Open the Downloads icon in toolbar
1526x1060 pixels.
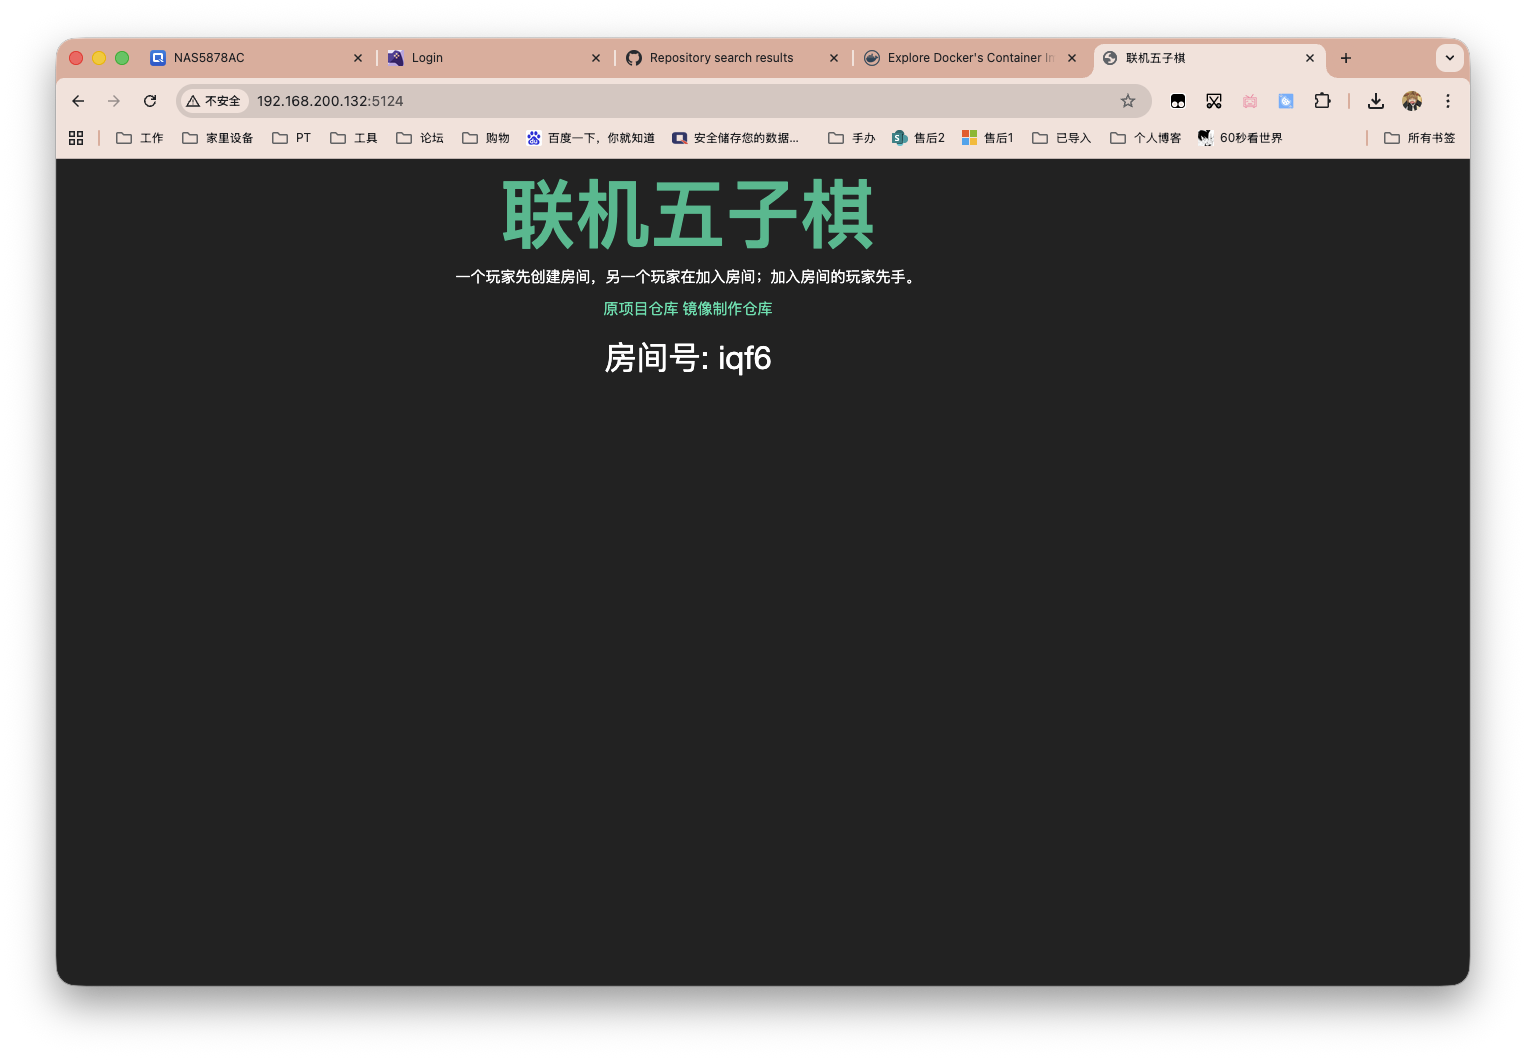coord(1376,101)
